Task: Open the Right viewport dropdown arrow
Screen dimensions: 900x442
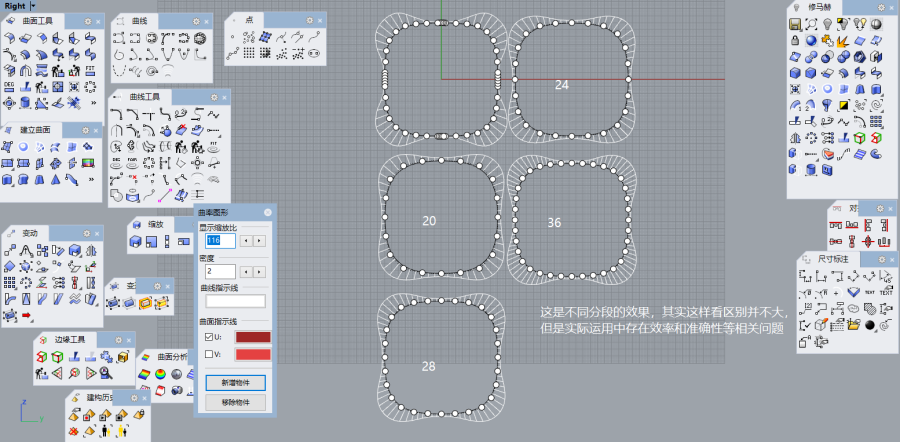Action: tap(32, 6)
